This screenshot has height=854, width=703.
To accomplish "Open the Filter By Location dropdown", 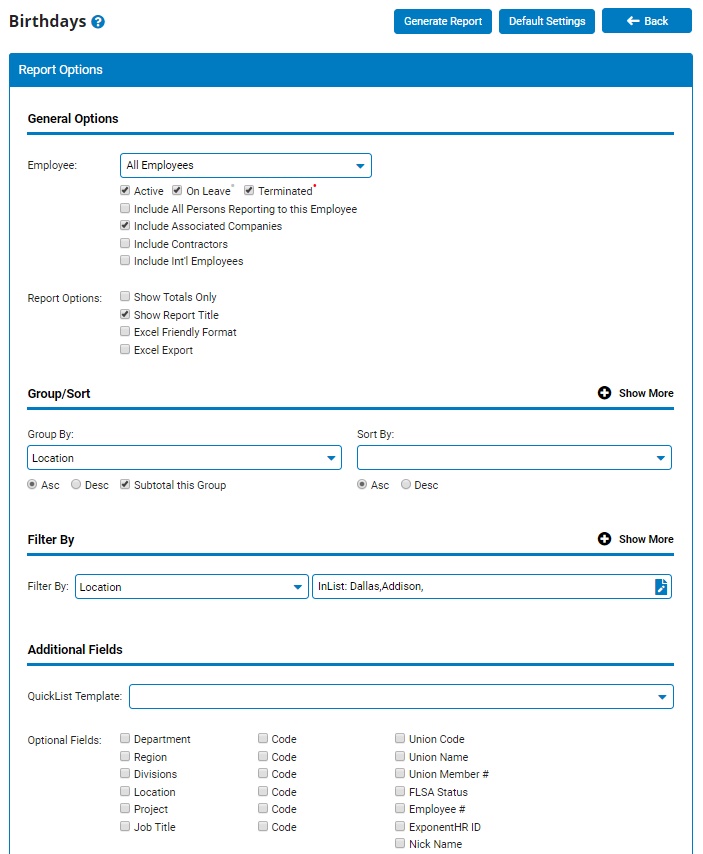I will click(191, 587).
